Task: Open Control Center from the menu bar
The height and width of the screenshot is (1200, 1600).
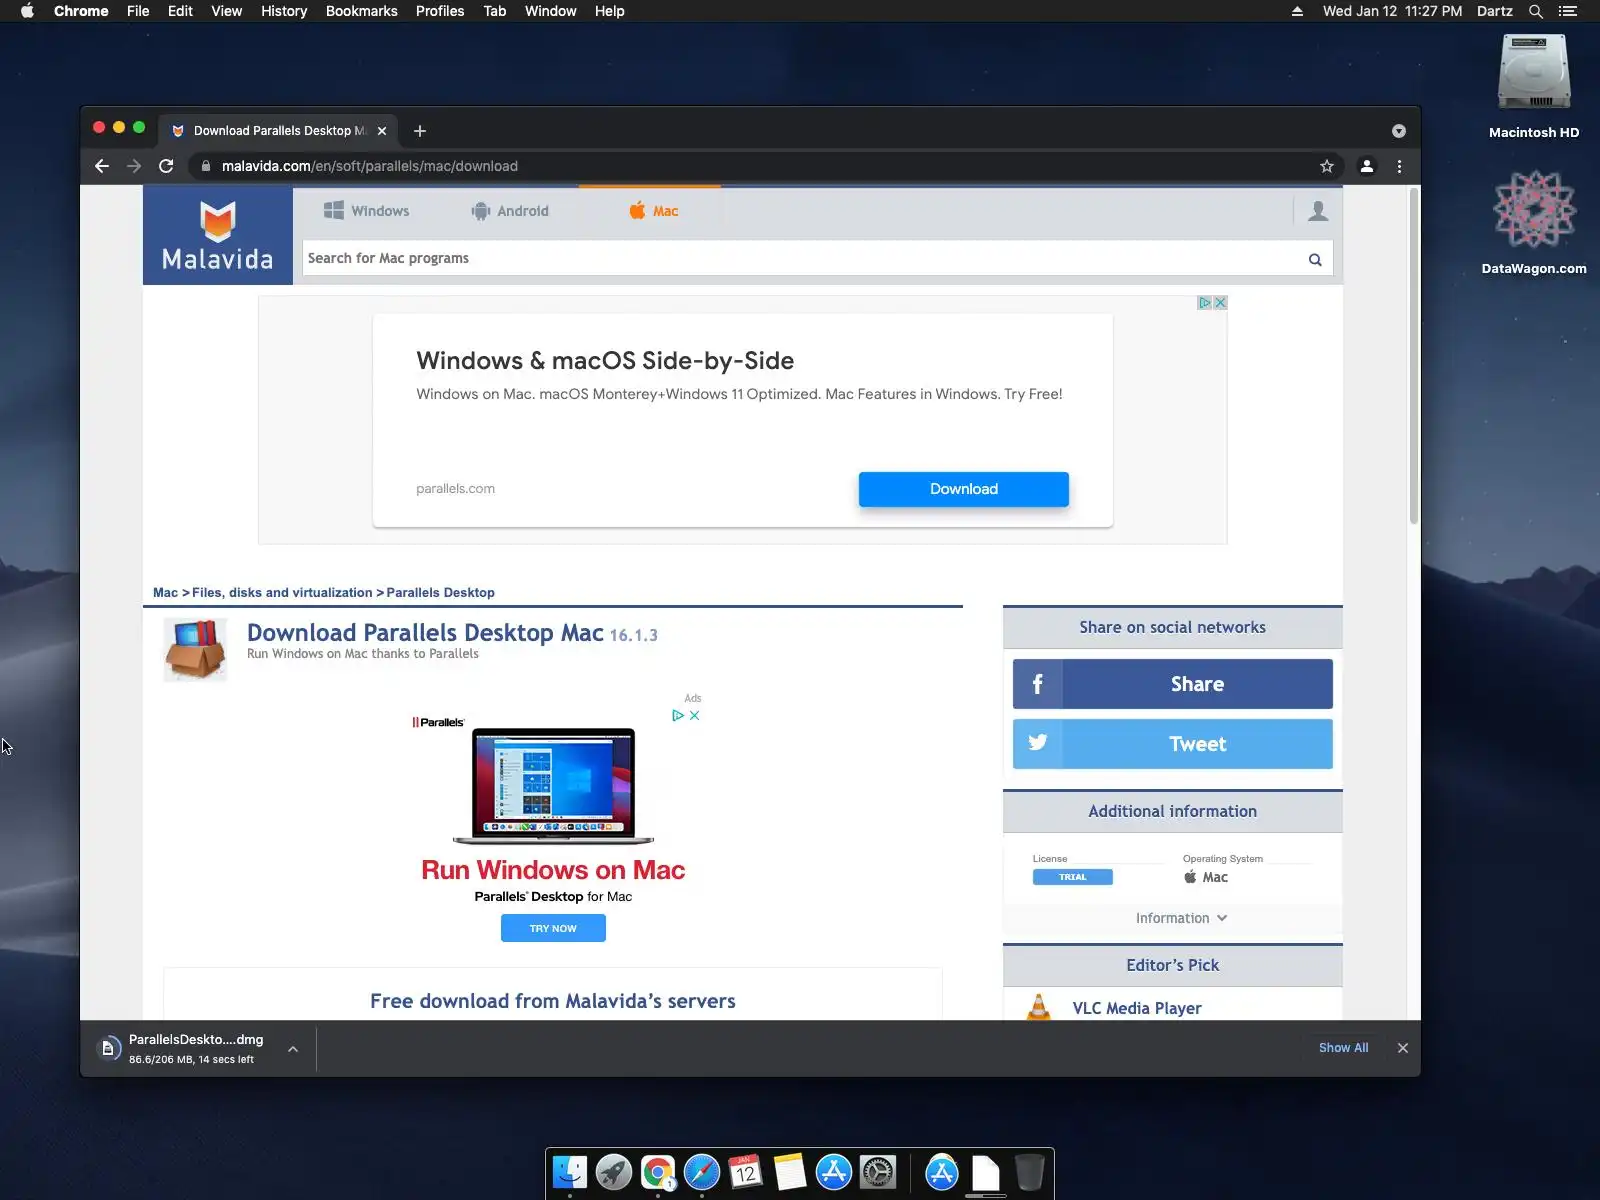Action: (1568, 11)
